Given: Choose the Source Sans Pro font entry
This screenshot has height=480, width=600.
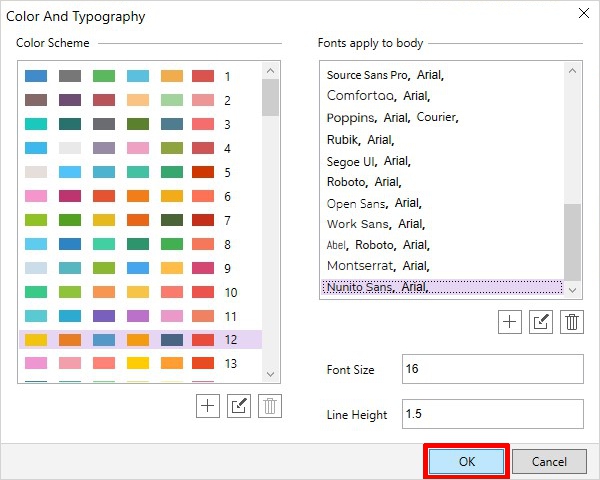Looking at the screenshot, I should click(386, 75).
